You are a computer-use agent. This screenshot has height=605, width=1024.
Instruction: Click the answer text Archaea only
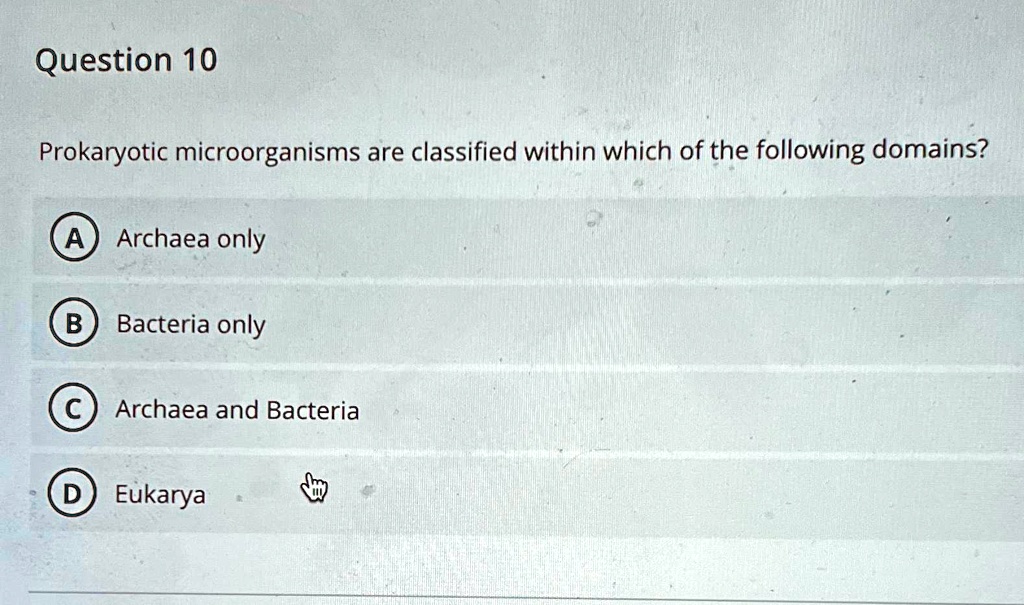(x=190, y=238)
